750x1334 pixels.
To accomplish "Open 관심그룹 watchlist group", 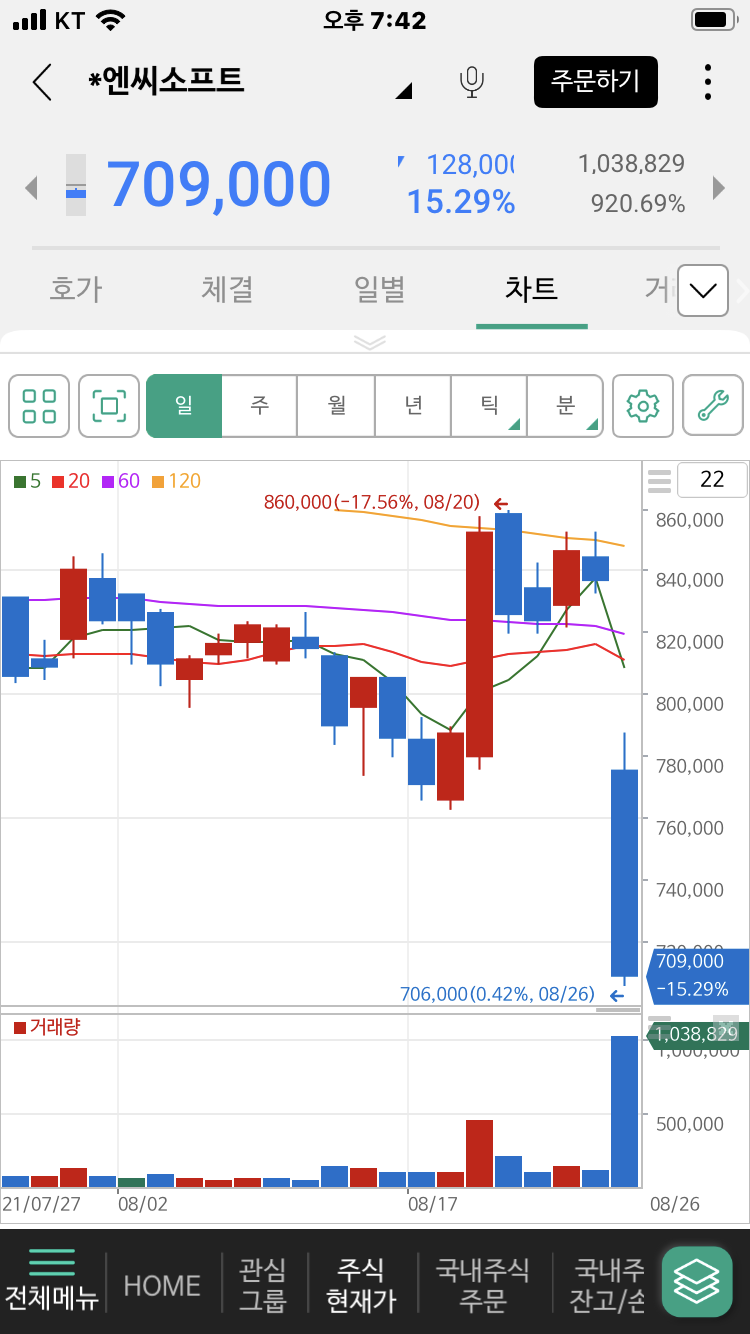I will (263, 1286).
